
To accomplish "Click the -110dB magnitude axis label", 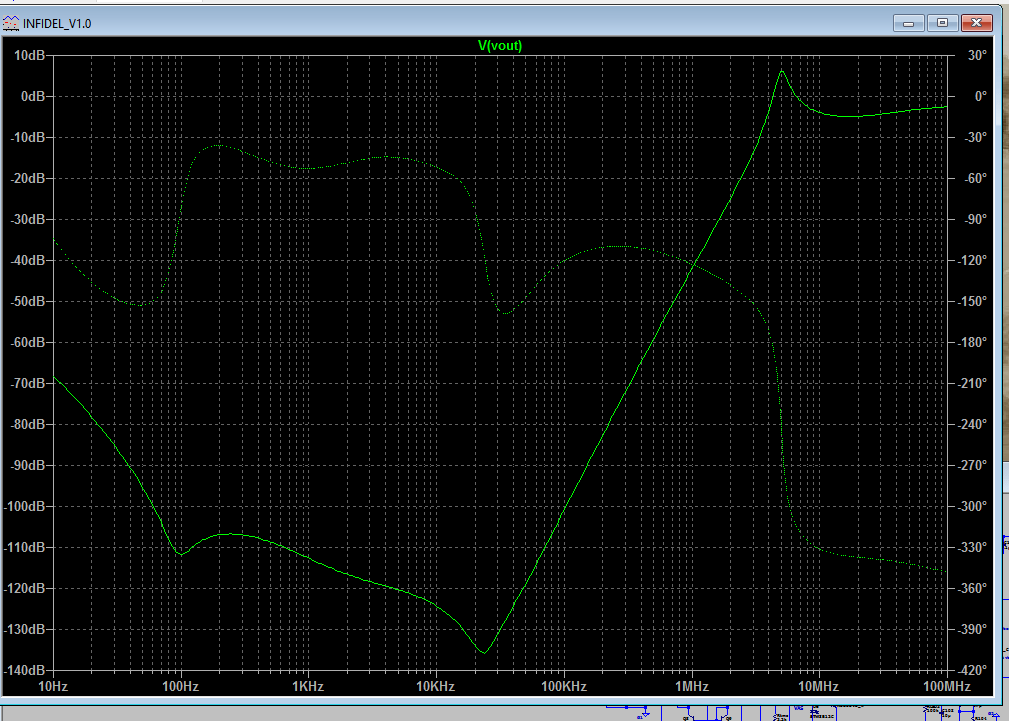I will point(24,547).
